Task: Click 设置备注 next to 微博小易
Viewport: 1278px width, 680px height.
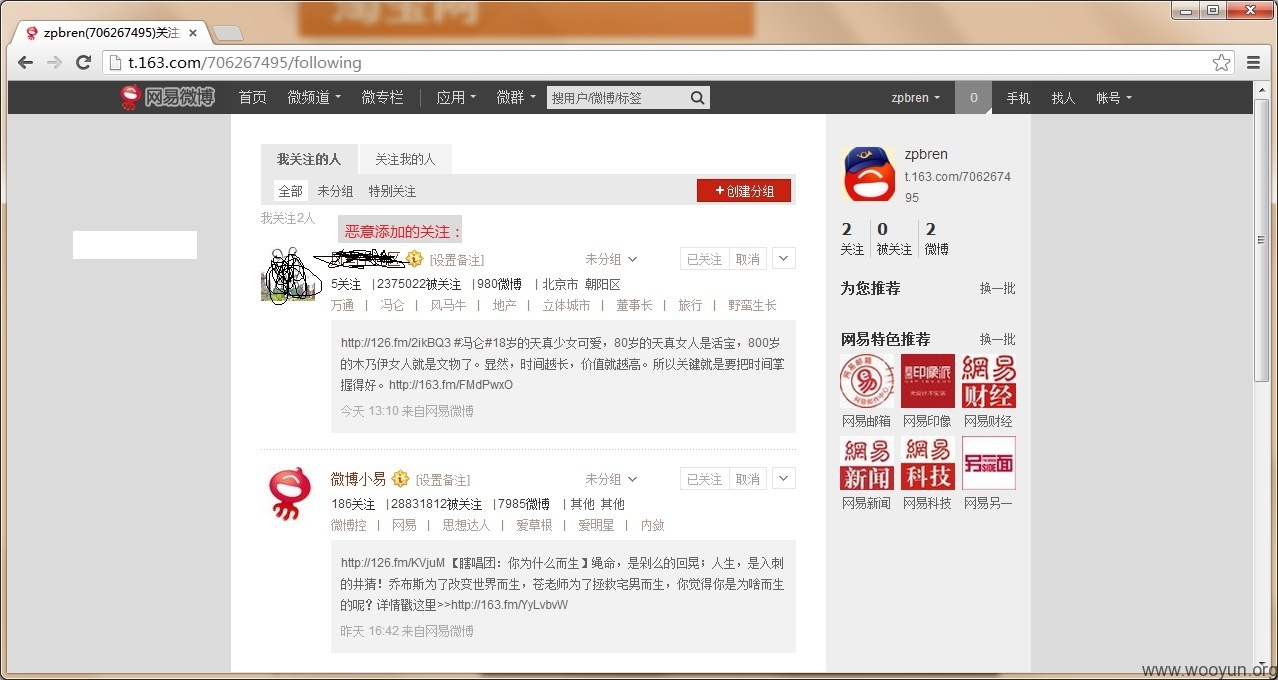Action: [443, 480]
